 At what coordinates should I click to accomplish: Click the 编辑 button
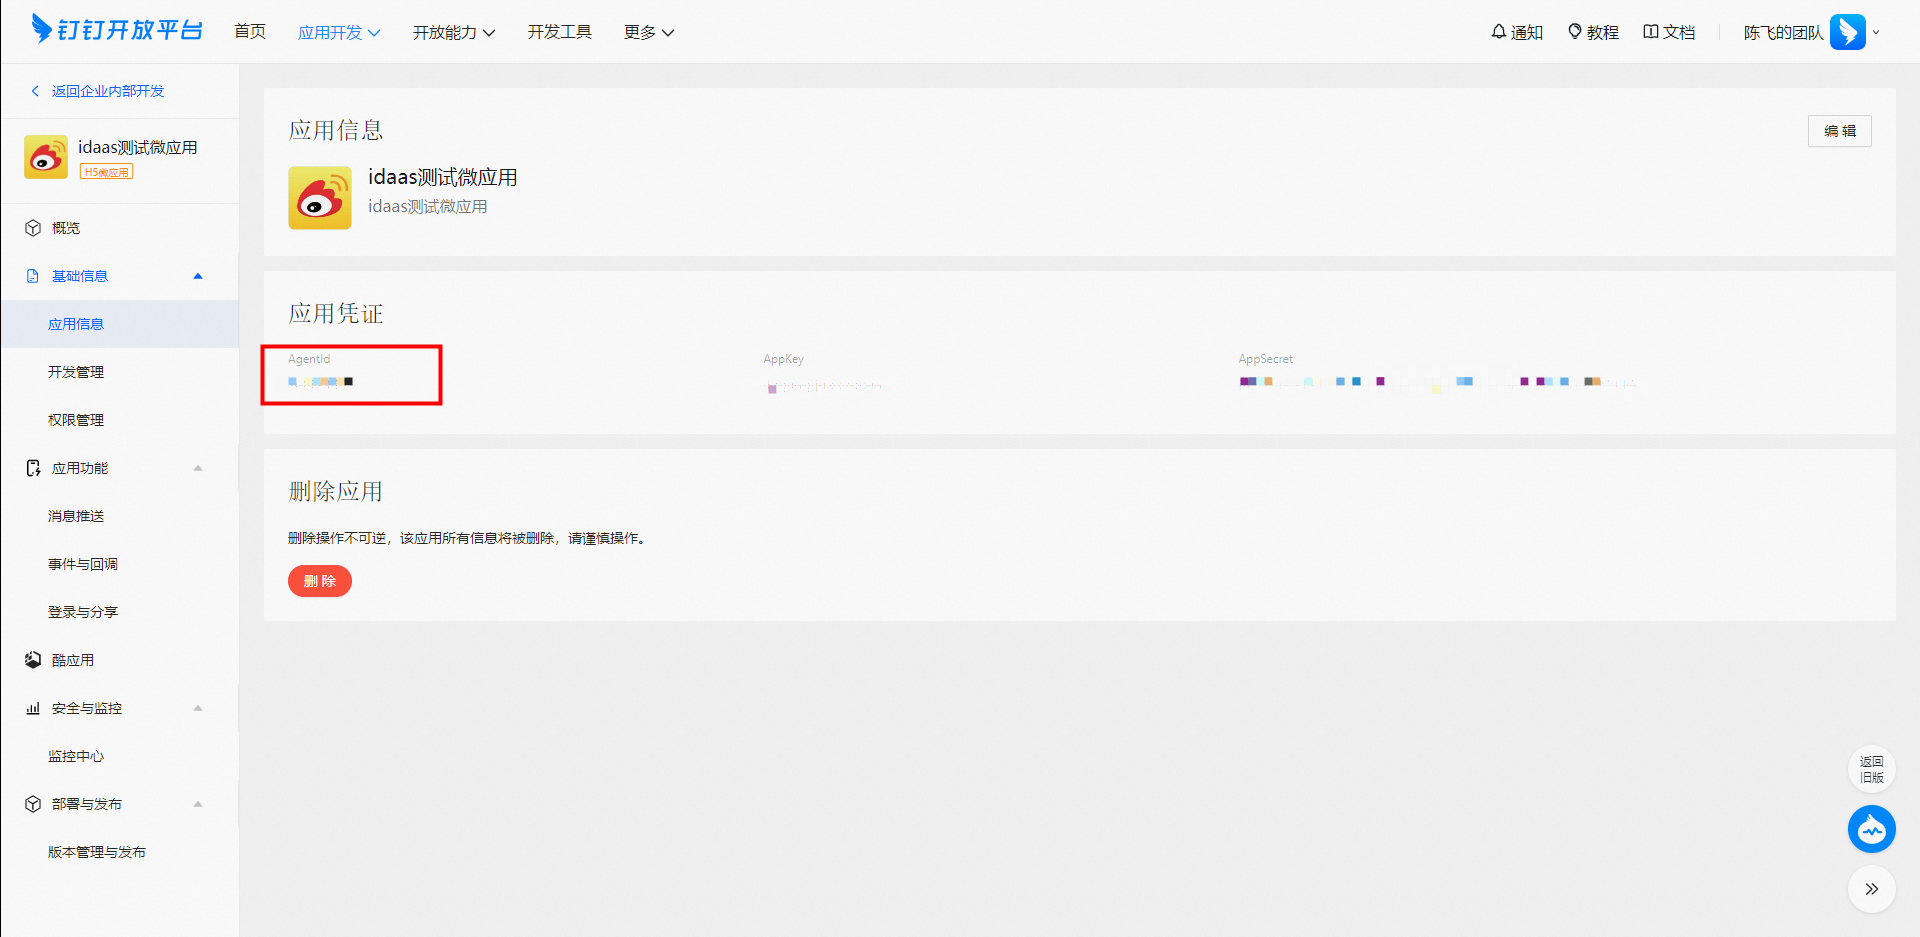click(x=1839, y=131)
